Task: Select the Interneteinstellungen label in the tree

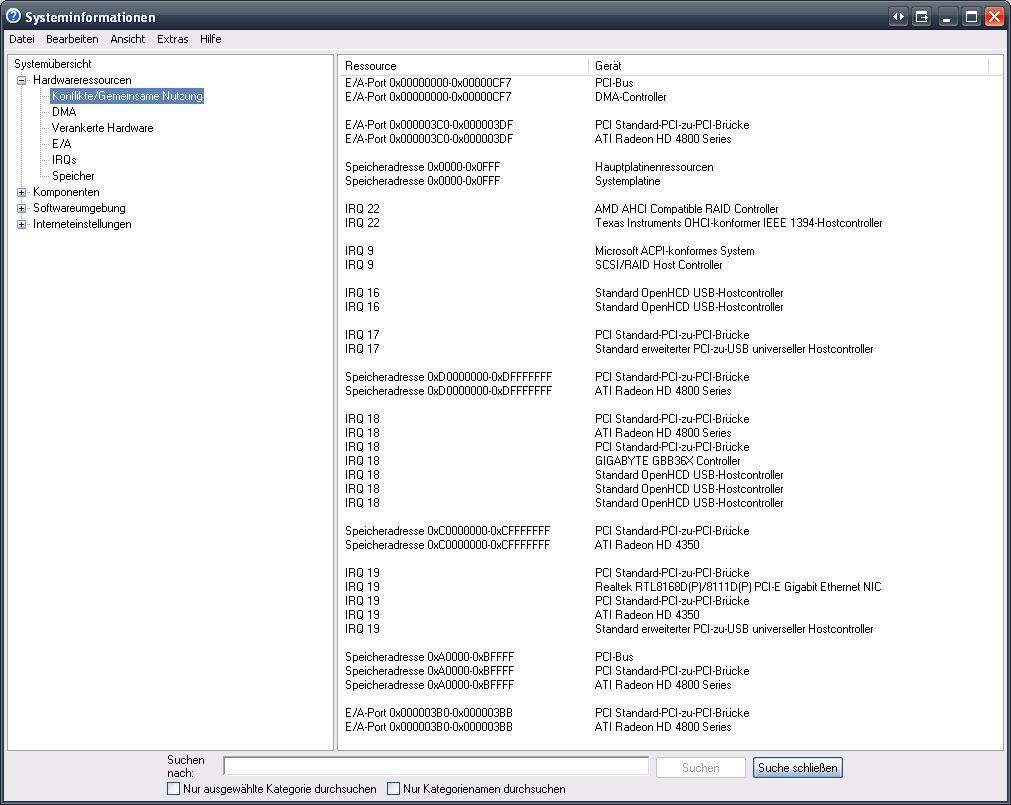Action: click(x=82, y=224)
